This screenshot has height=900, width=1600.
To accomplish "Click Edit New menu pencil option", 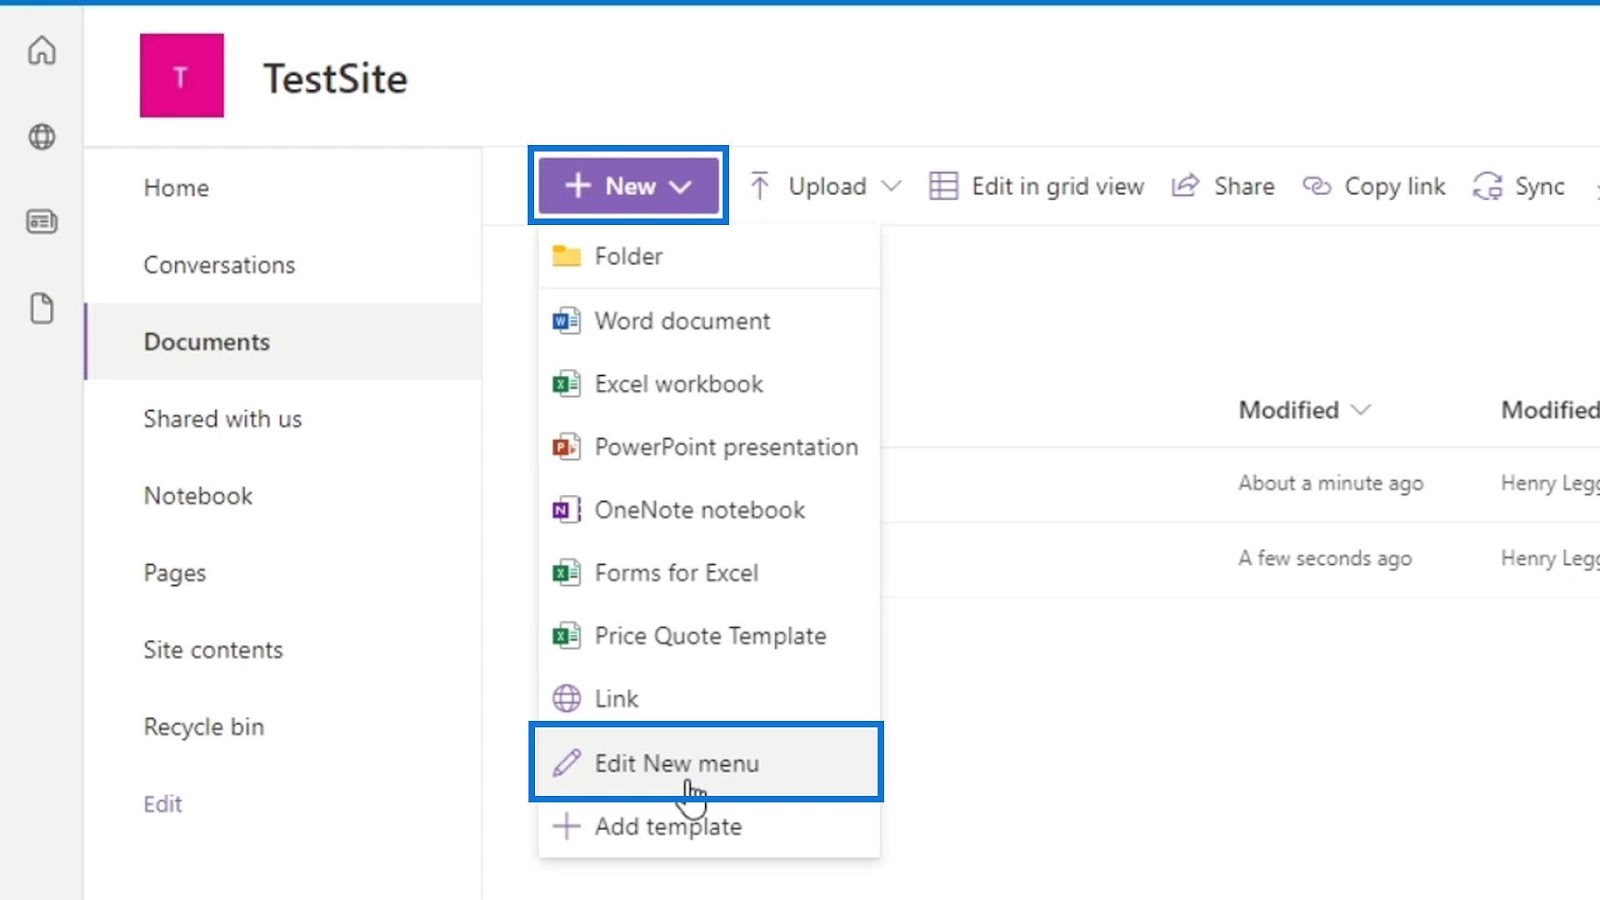I will pos(706,763).
